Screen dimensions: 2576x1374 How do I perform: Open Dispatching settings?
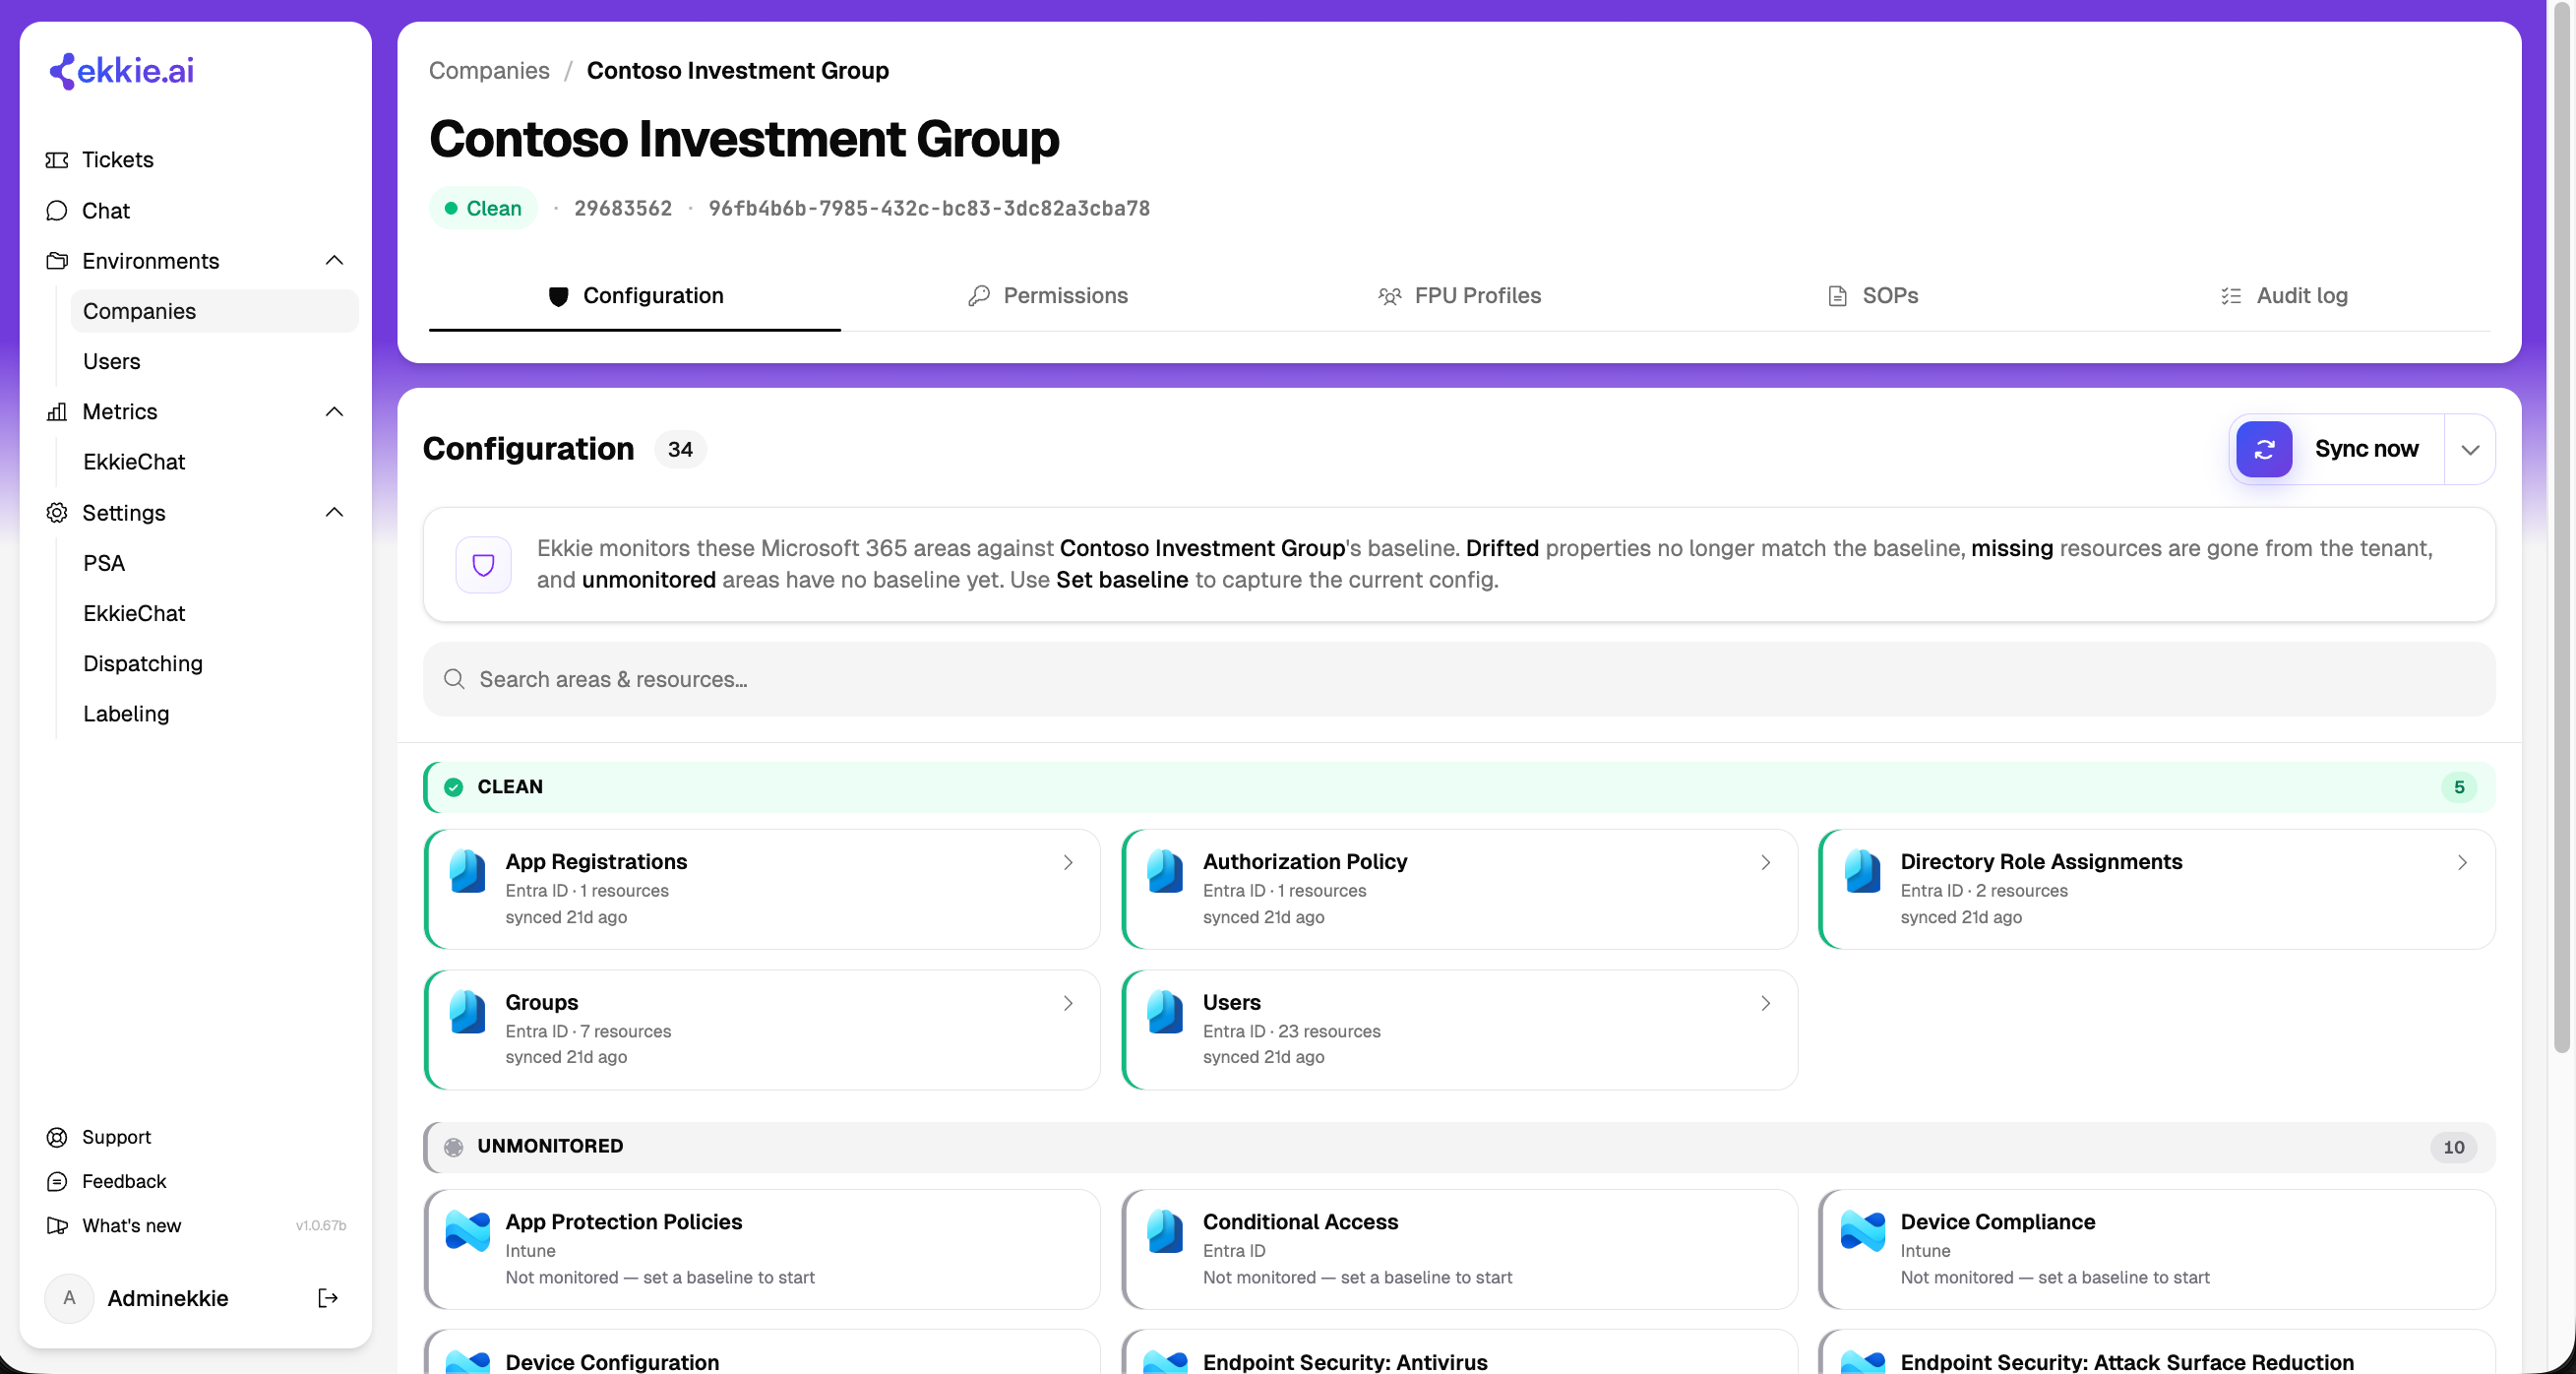(x=214, y=663)
